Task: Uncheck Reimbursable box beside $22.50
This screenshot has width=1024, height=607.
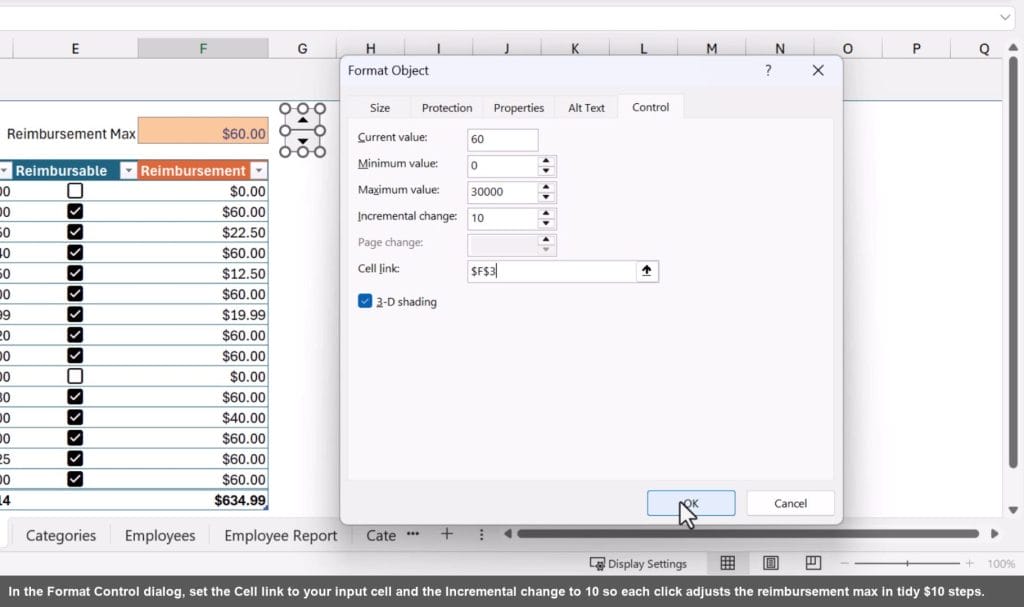Action: point(75,232)
